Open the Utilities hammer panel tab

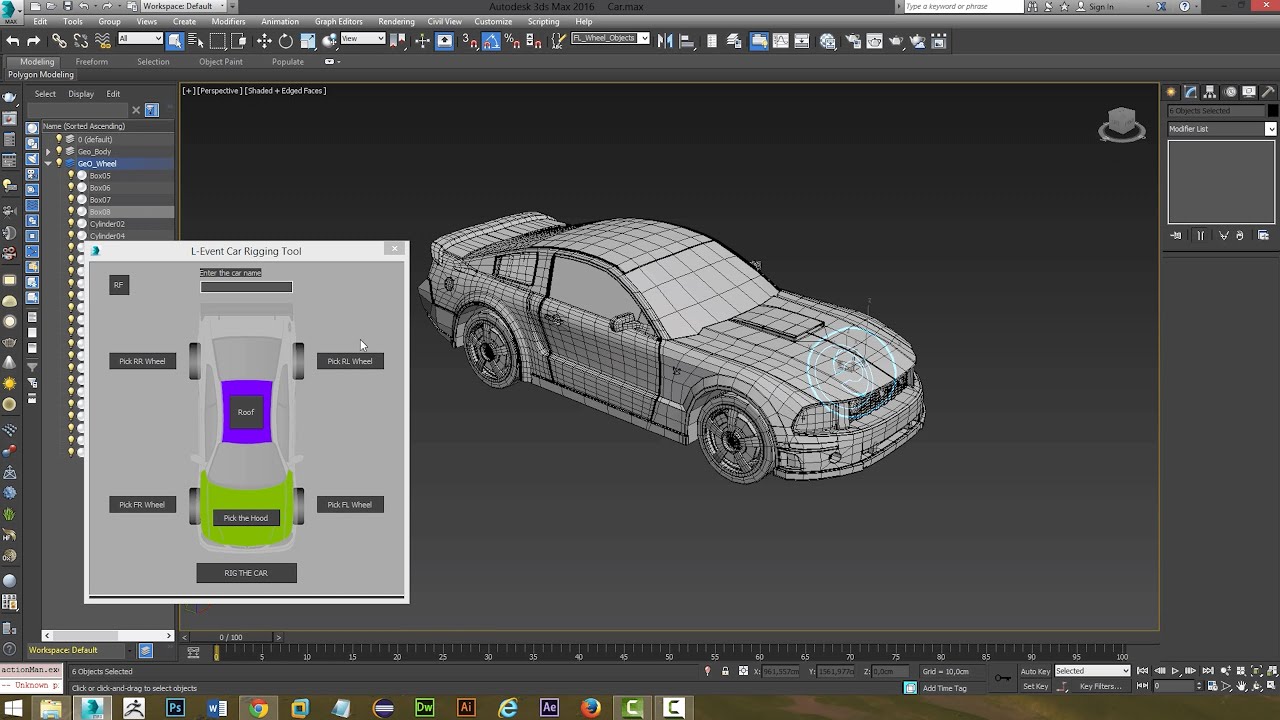(x=1268, y=92)
